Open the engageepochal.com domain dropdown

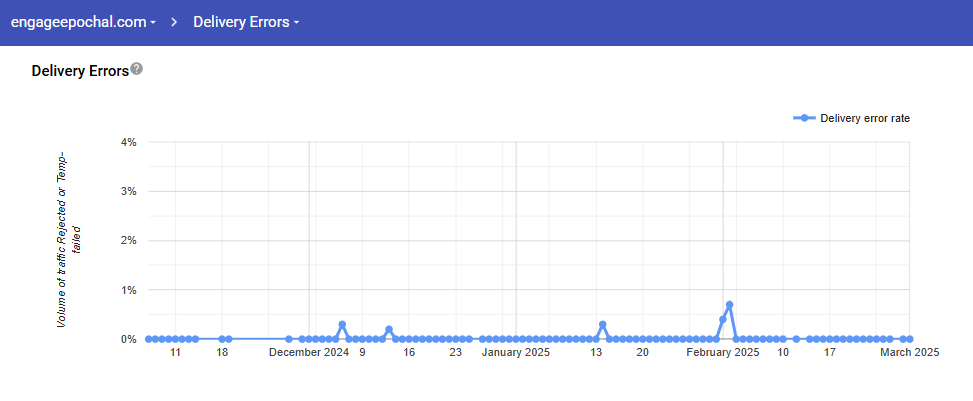pos(83,22)
